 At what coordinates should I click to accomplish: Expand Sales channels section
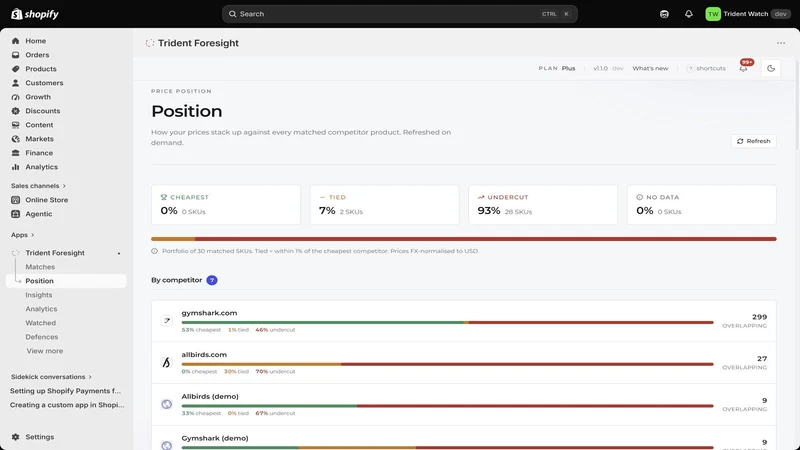(x=39, y=186)
